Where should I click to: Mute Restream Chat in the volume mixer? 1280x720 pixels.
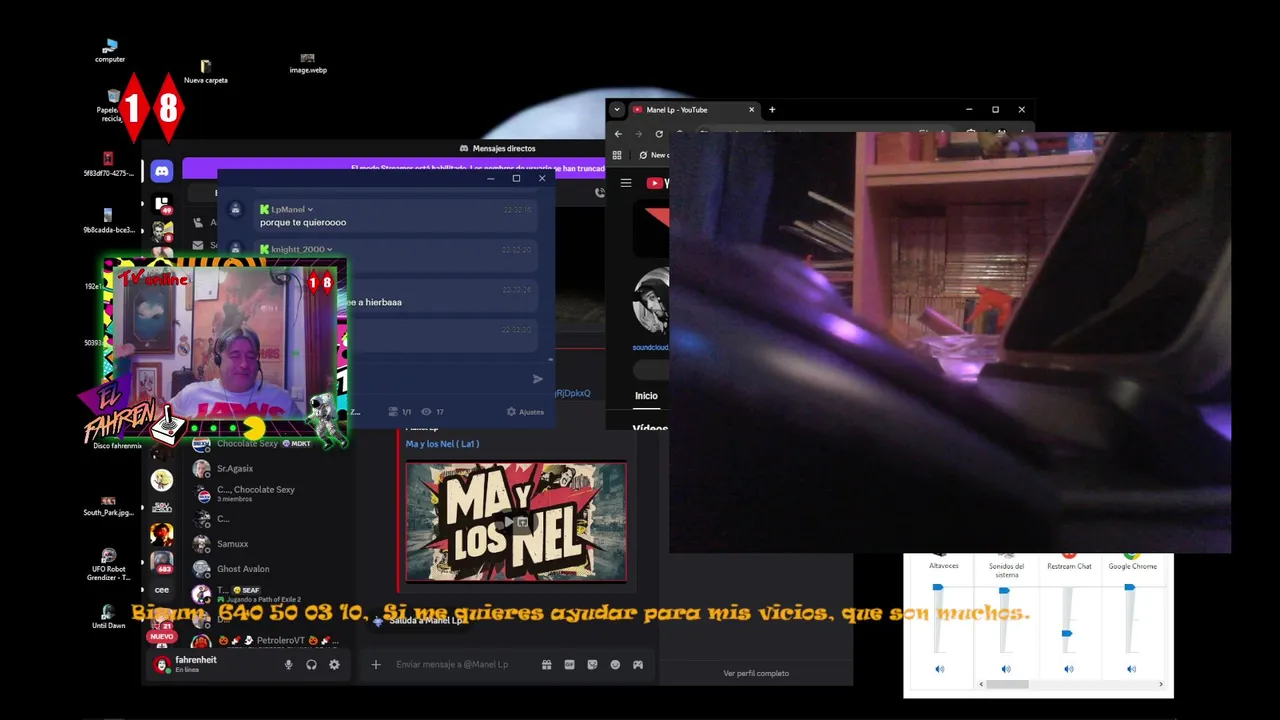1068,669
